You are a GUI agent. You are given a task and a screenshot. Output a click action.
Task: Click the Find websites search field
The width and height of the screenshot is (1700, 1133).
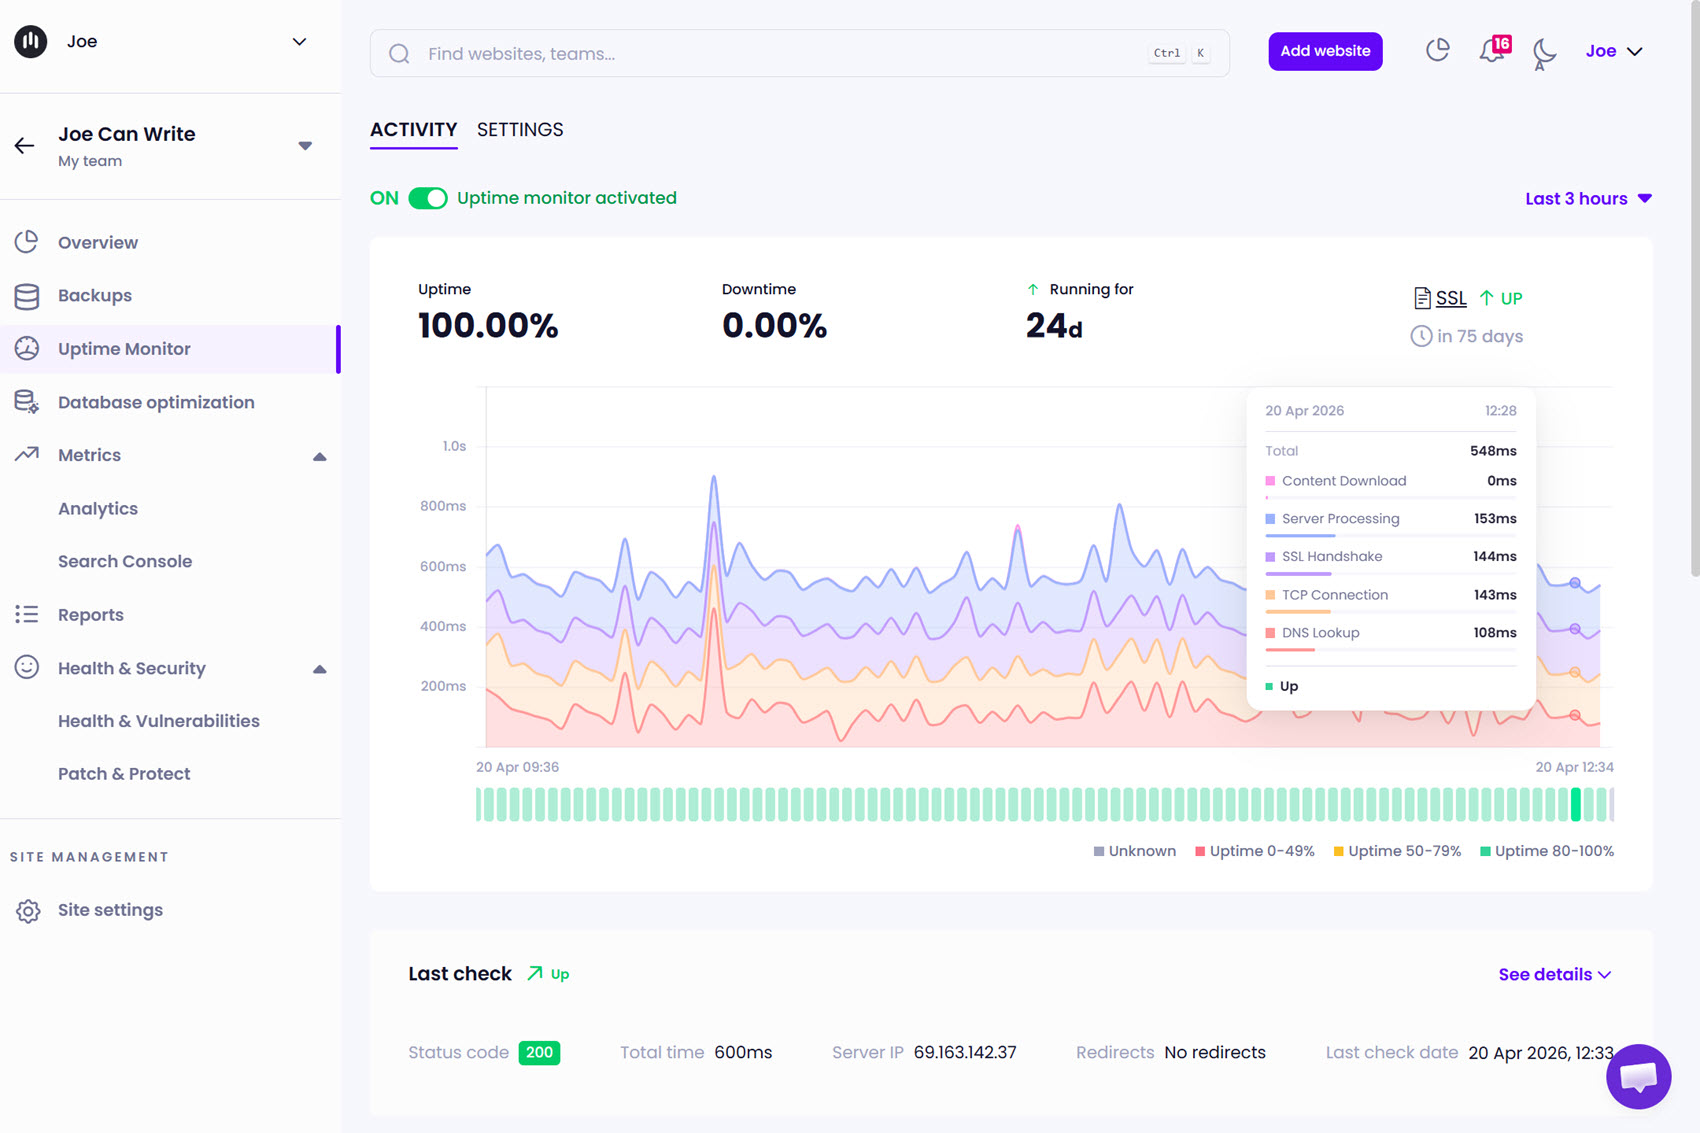[x=700, y=53]
